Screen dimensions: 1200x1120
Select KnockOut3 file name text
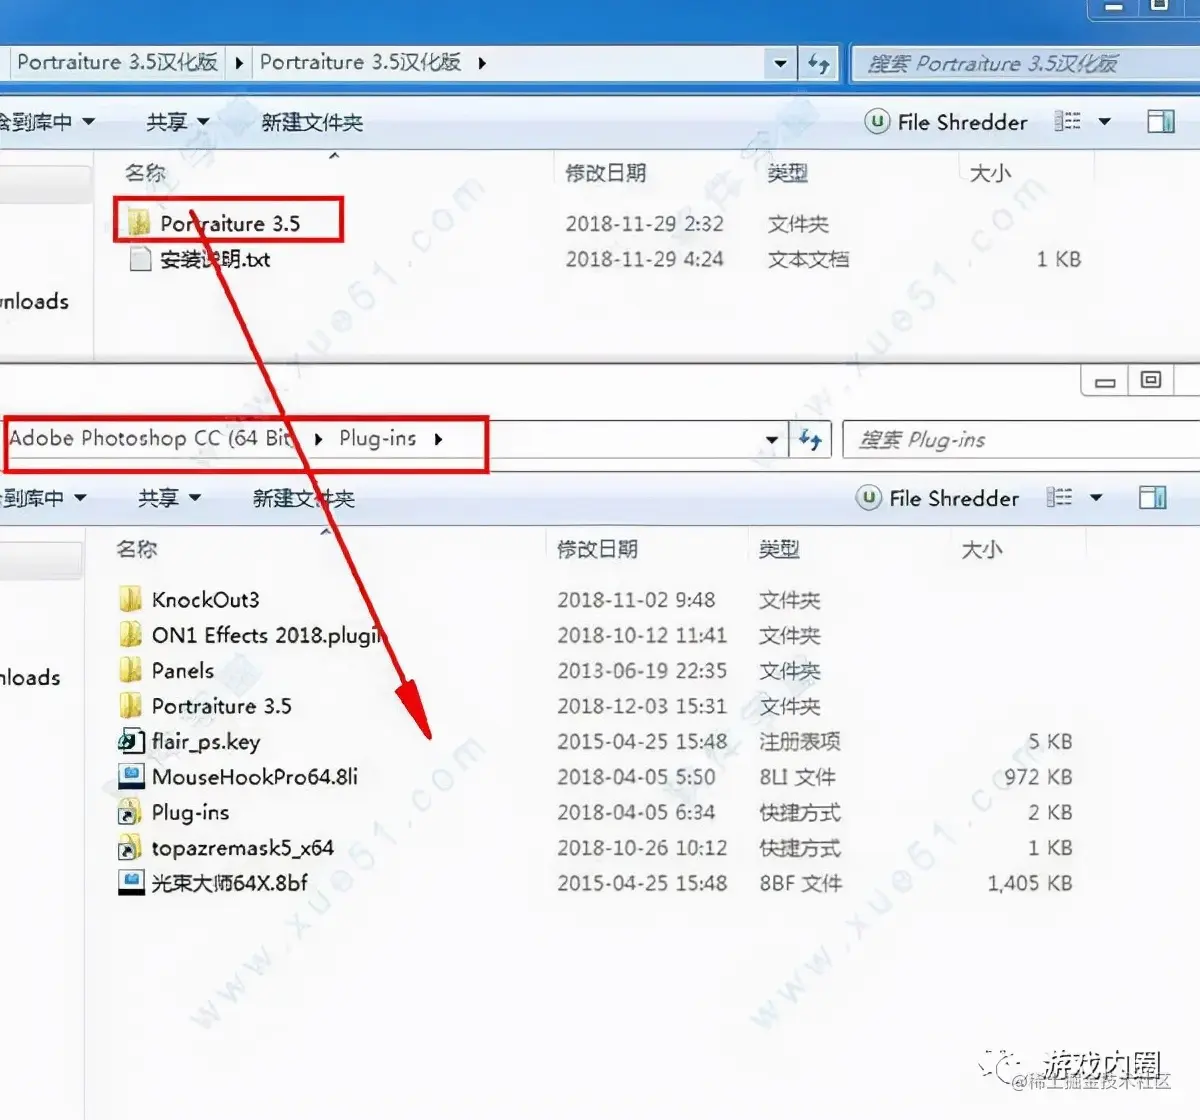(205, 600)
